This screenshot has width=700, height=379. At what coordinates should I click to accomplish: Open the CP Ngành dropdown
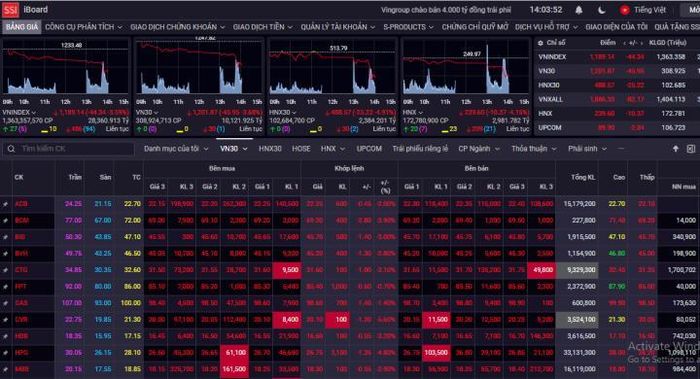[x=479, y=149]
